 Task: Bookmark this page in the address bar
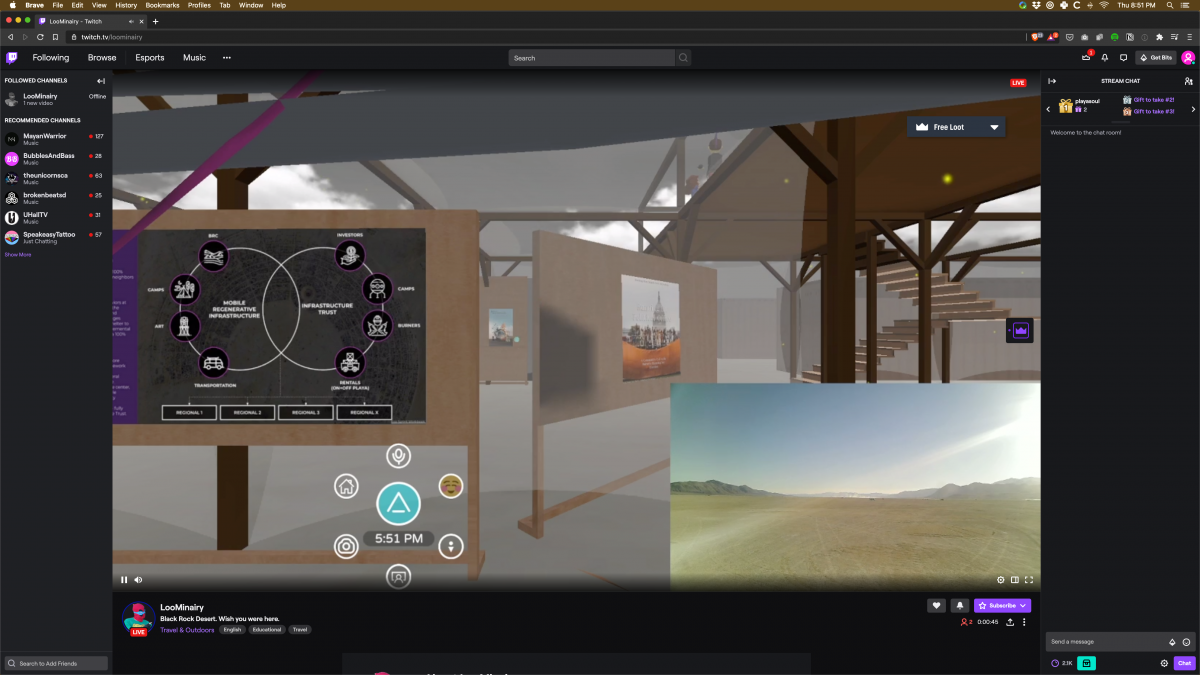[55, 37]
